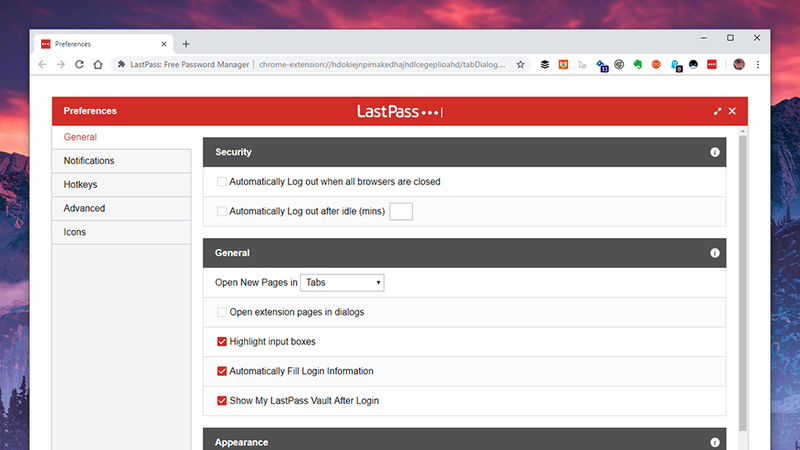
Task: Click the gray cursor arrow extension icon
Action: click(x=582, y=65)
